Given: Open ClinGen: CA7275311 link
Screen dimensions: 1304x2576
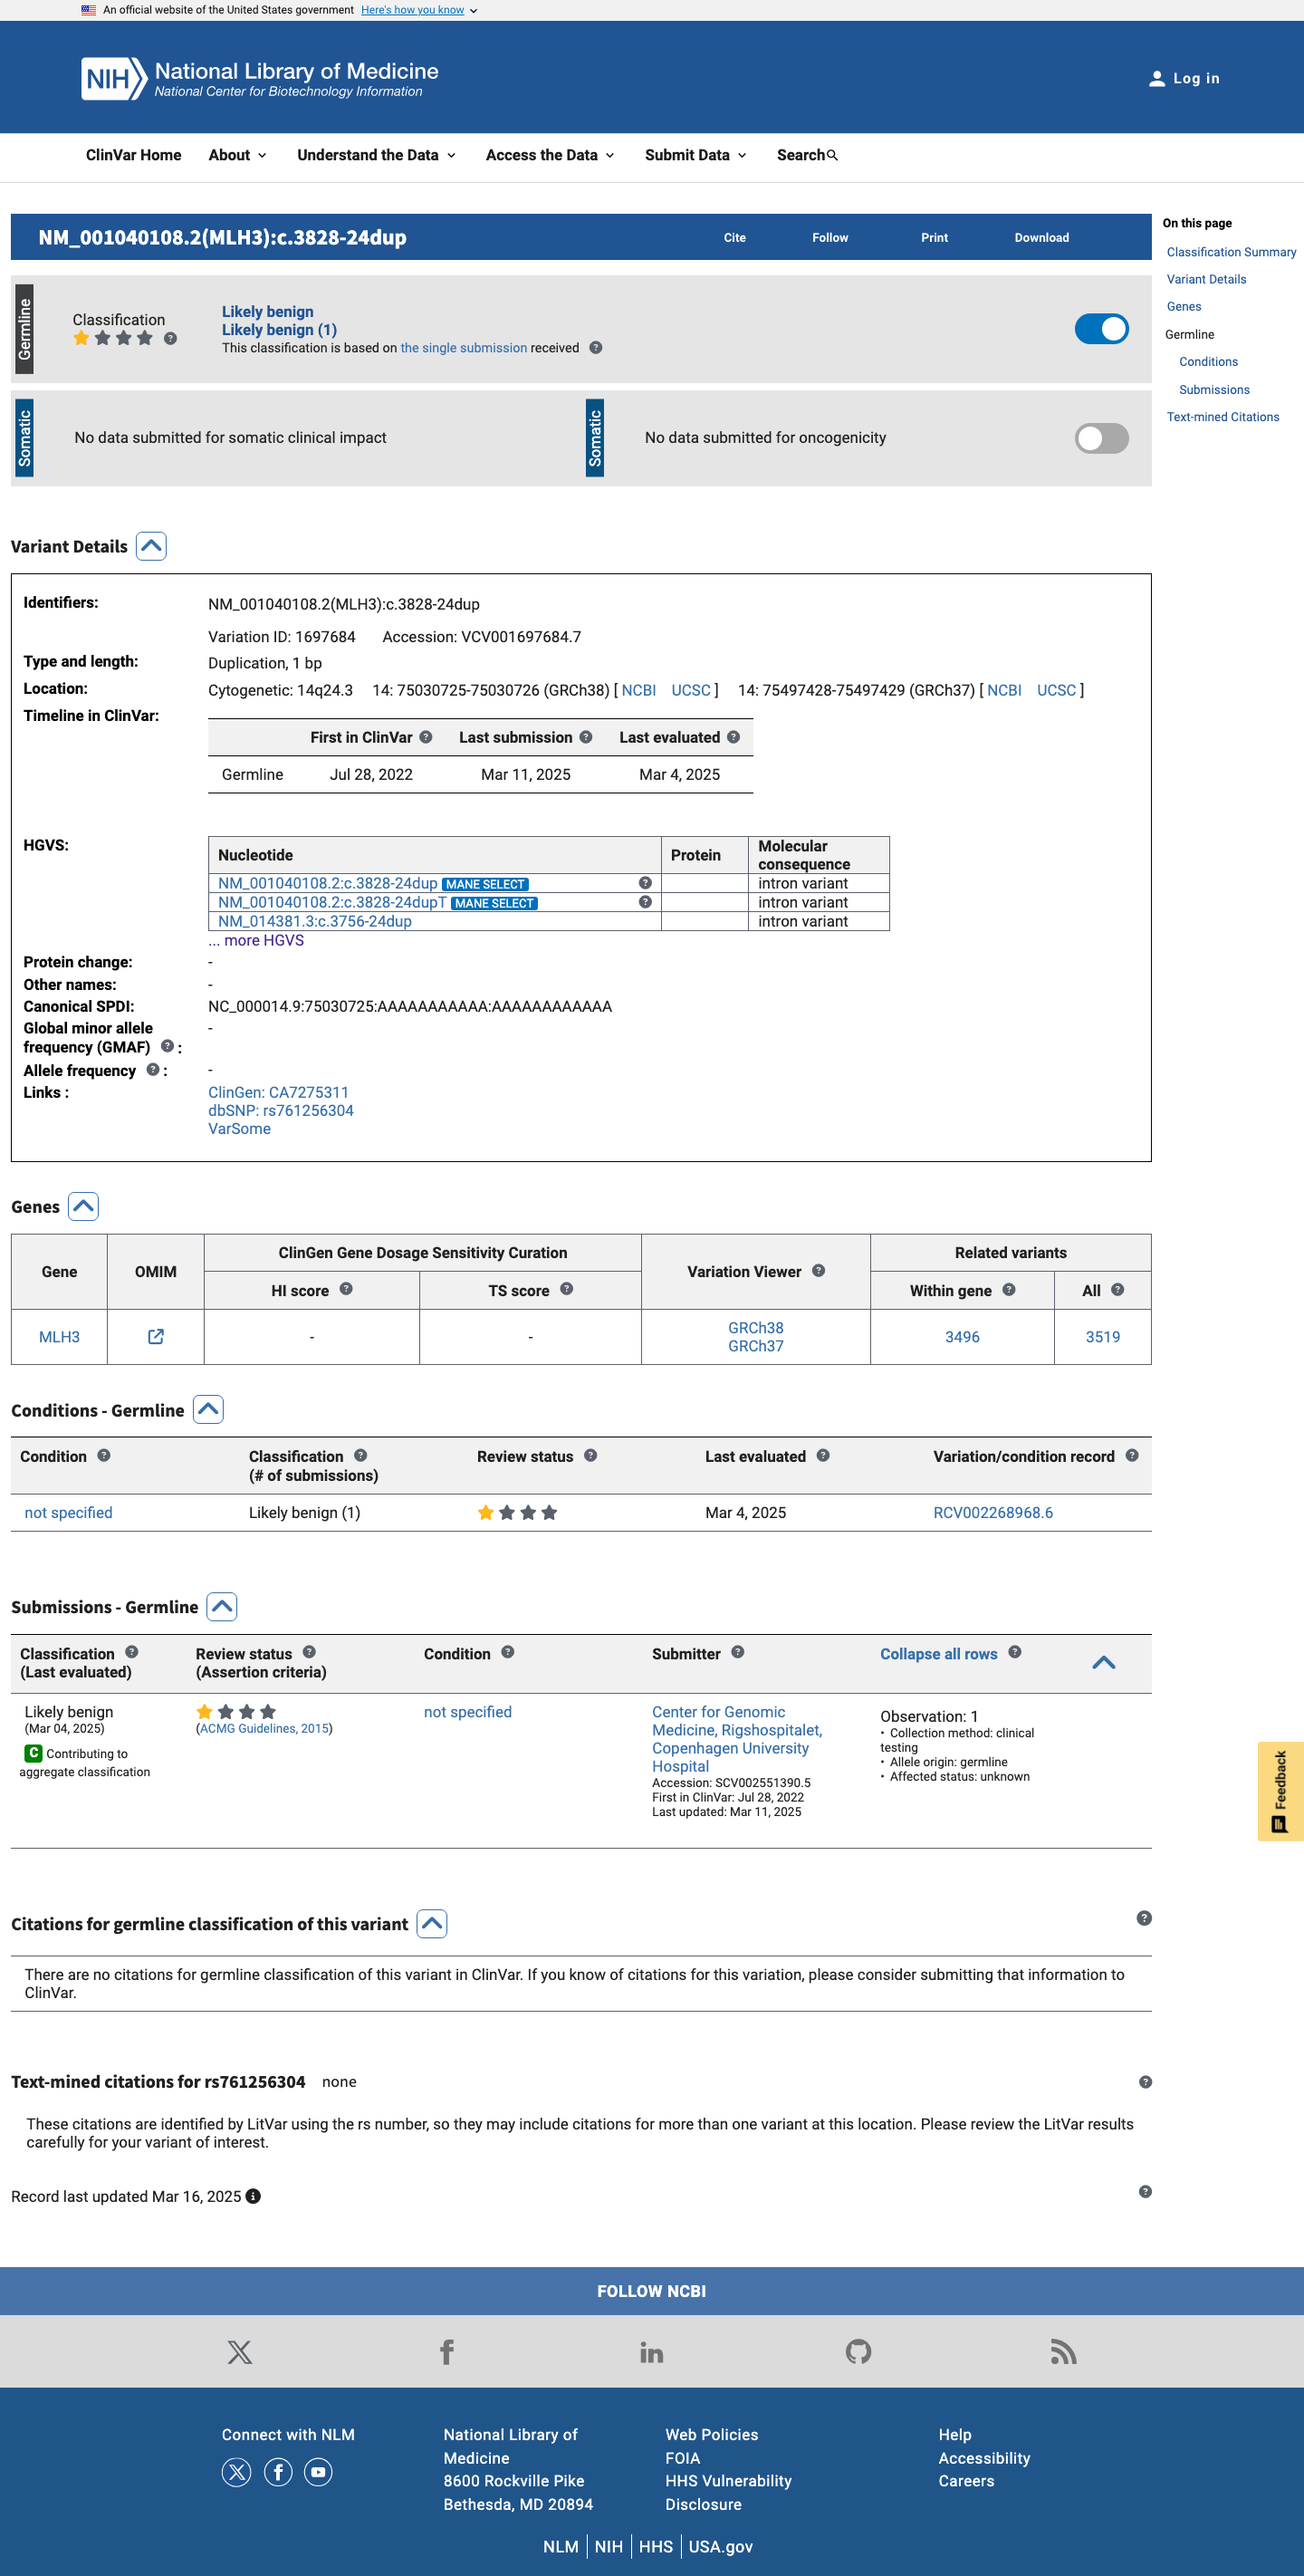Looking at the screenshot, I should pos(279,1092).
